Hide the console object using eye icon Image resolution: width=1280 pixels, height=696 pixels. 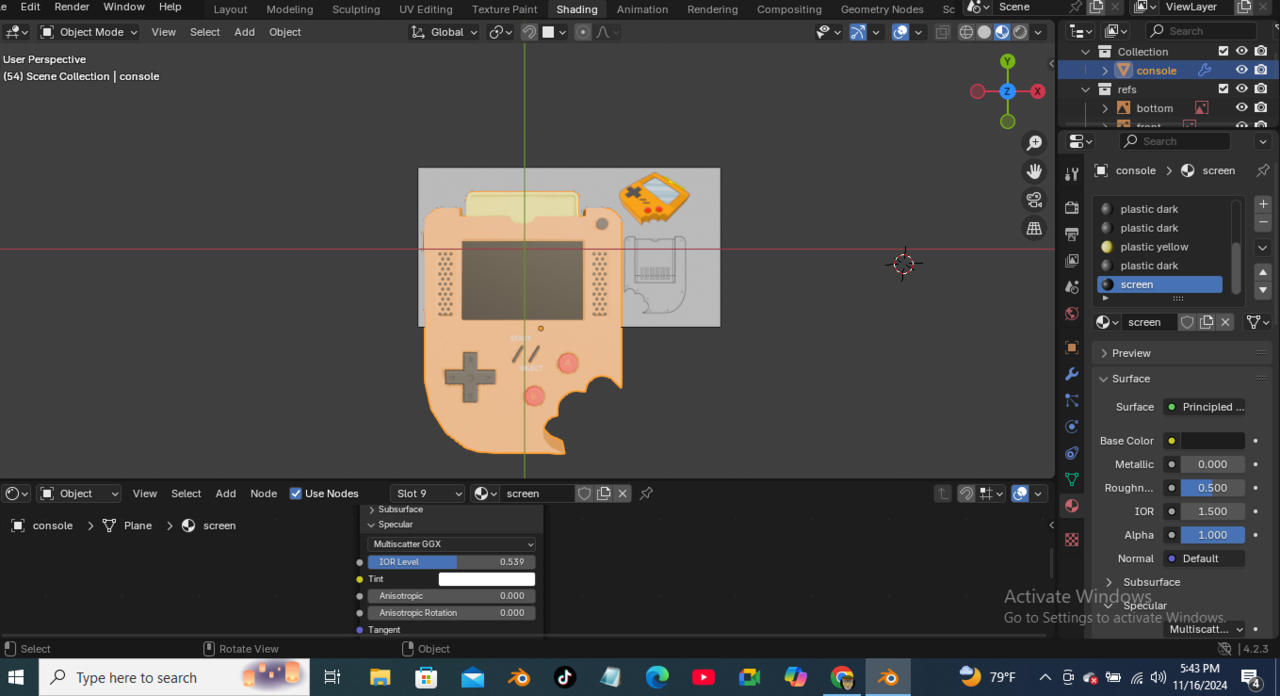pos(1241,70)
